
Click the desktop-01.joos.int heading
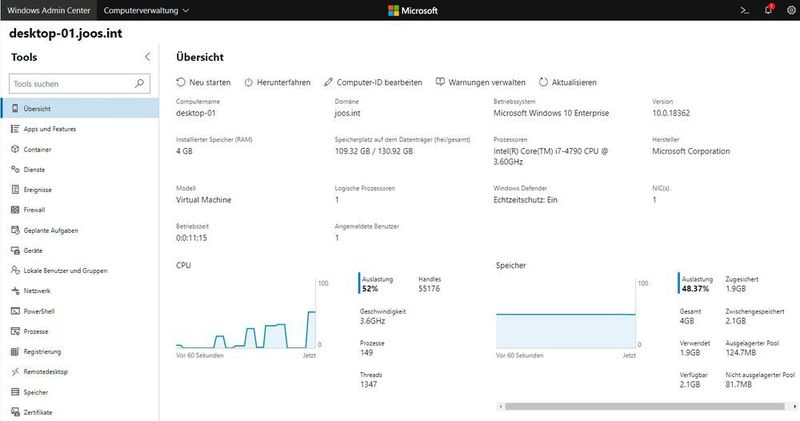pyautogui.click(x=66, y=33)
